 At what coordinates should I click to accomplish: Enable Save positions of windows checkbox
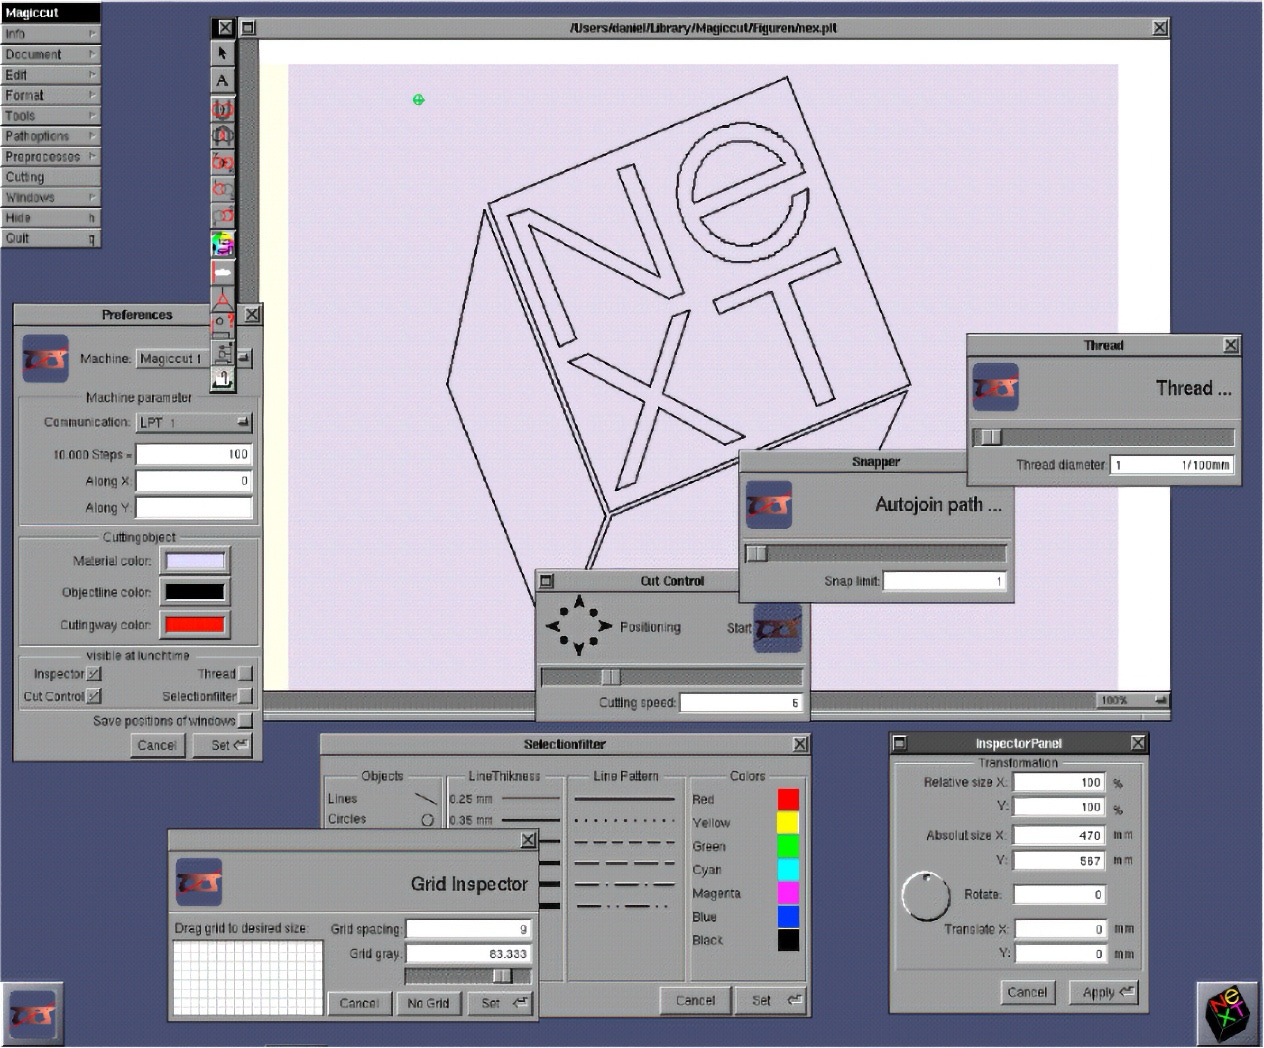click(245, 721)
